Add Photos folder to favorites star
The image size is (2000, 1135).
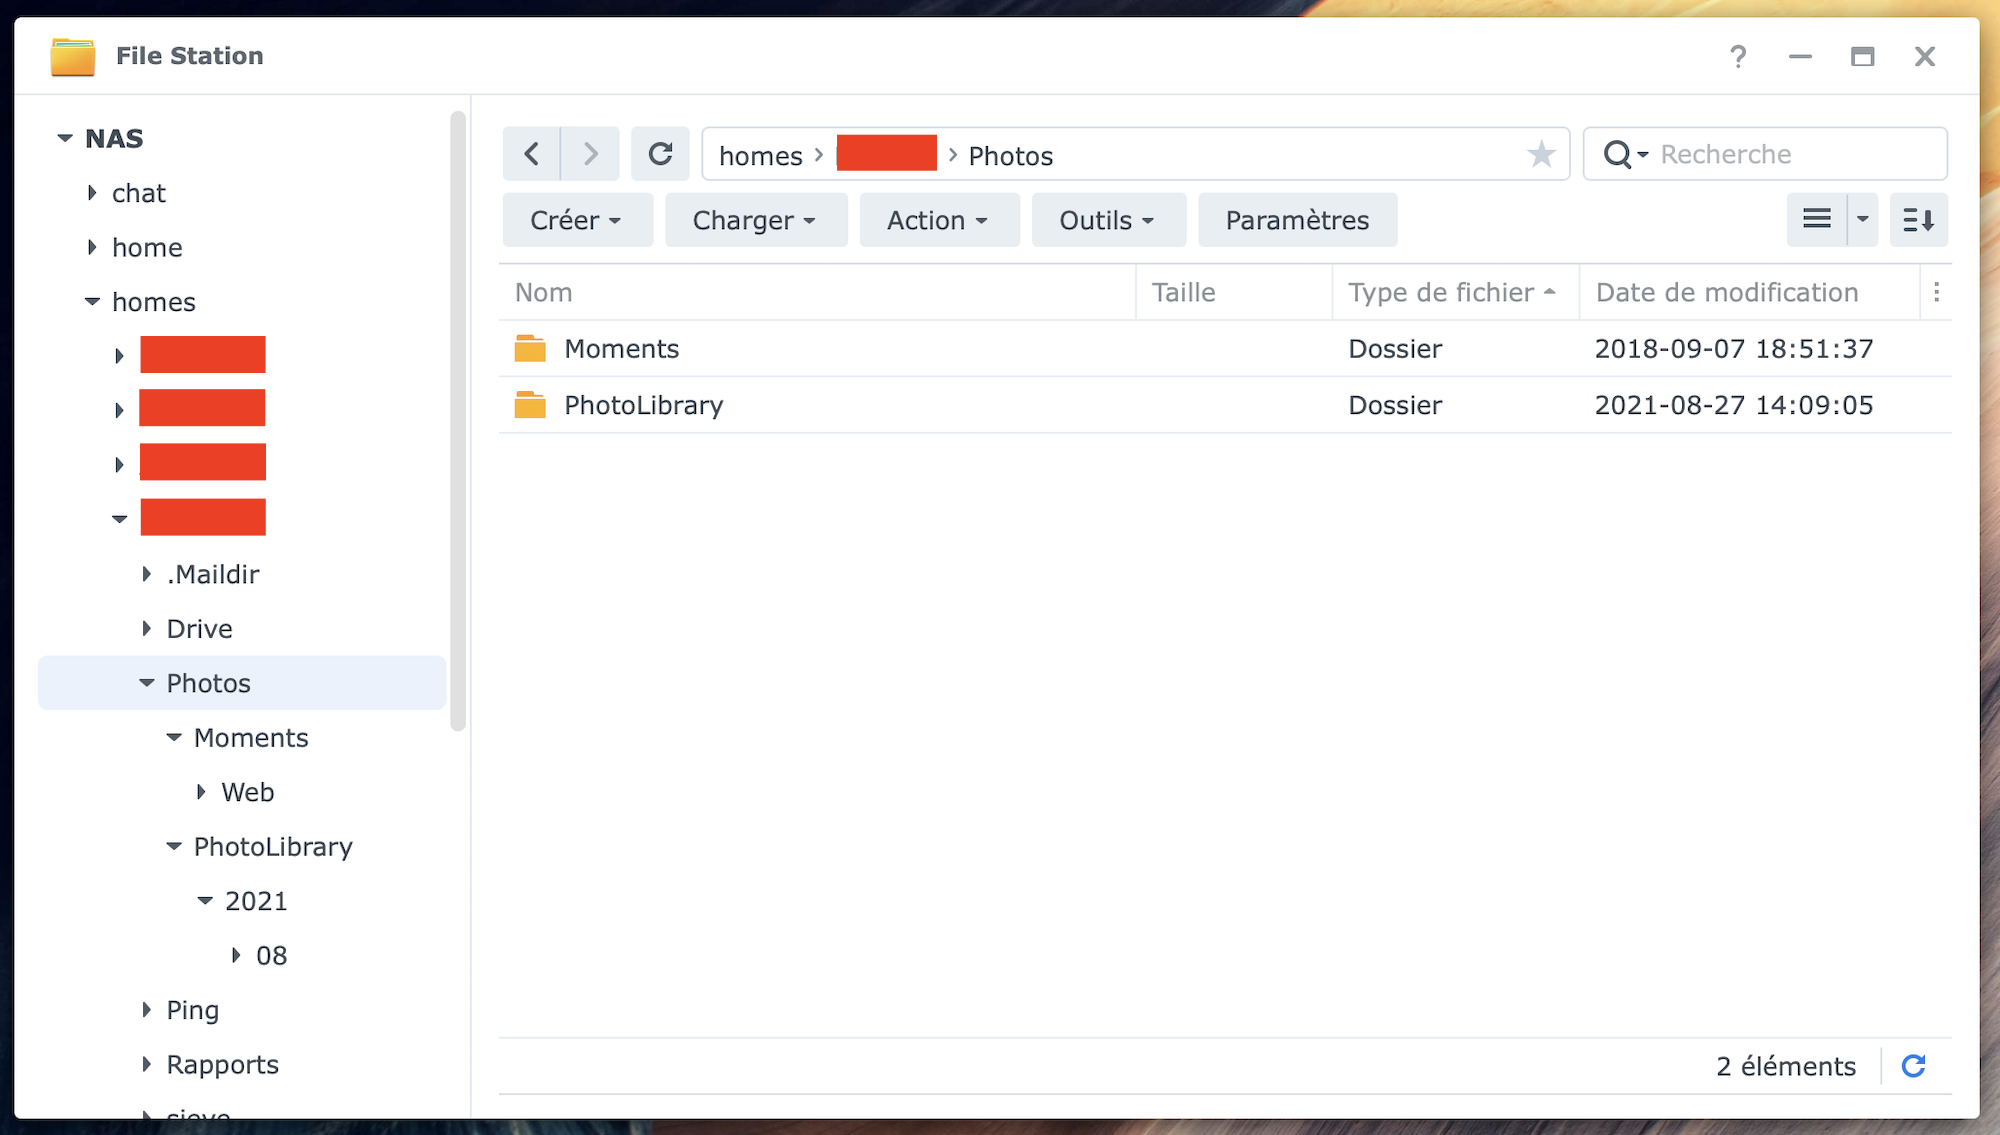click(x=1541, y=154)
